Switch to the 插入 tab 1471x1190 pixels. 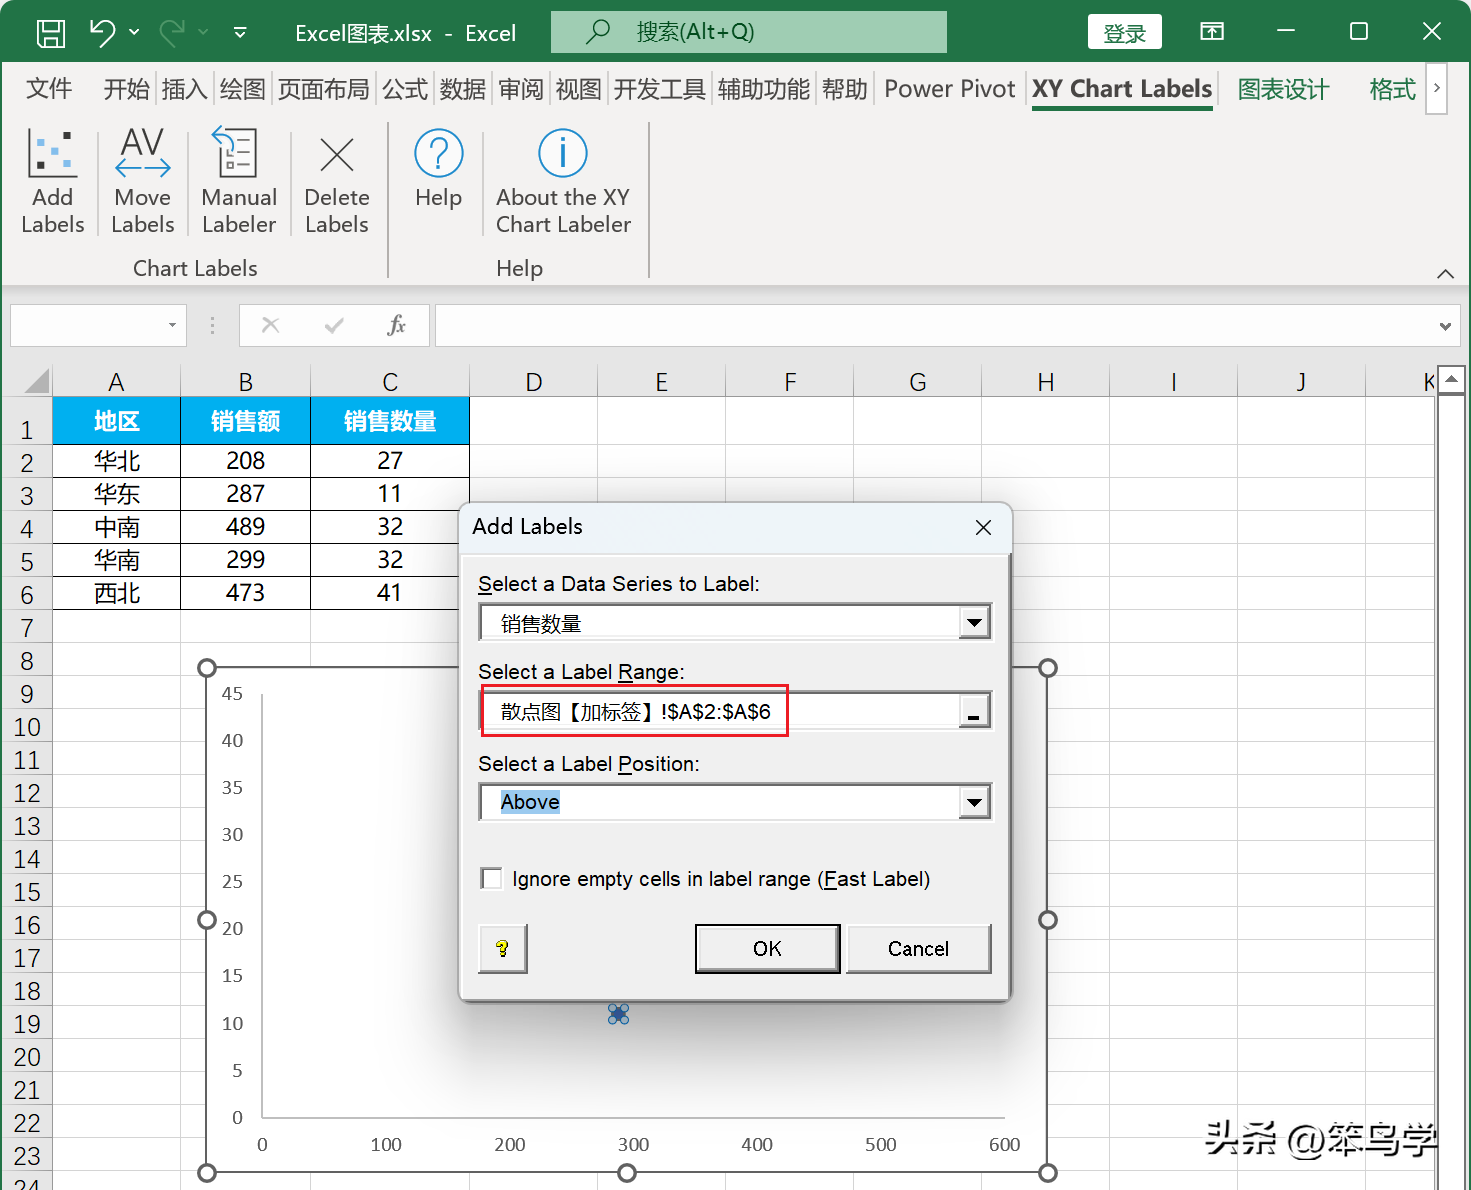pyautogui.click(x=184, y=89)
